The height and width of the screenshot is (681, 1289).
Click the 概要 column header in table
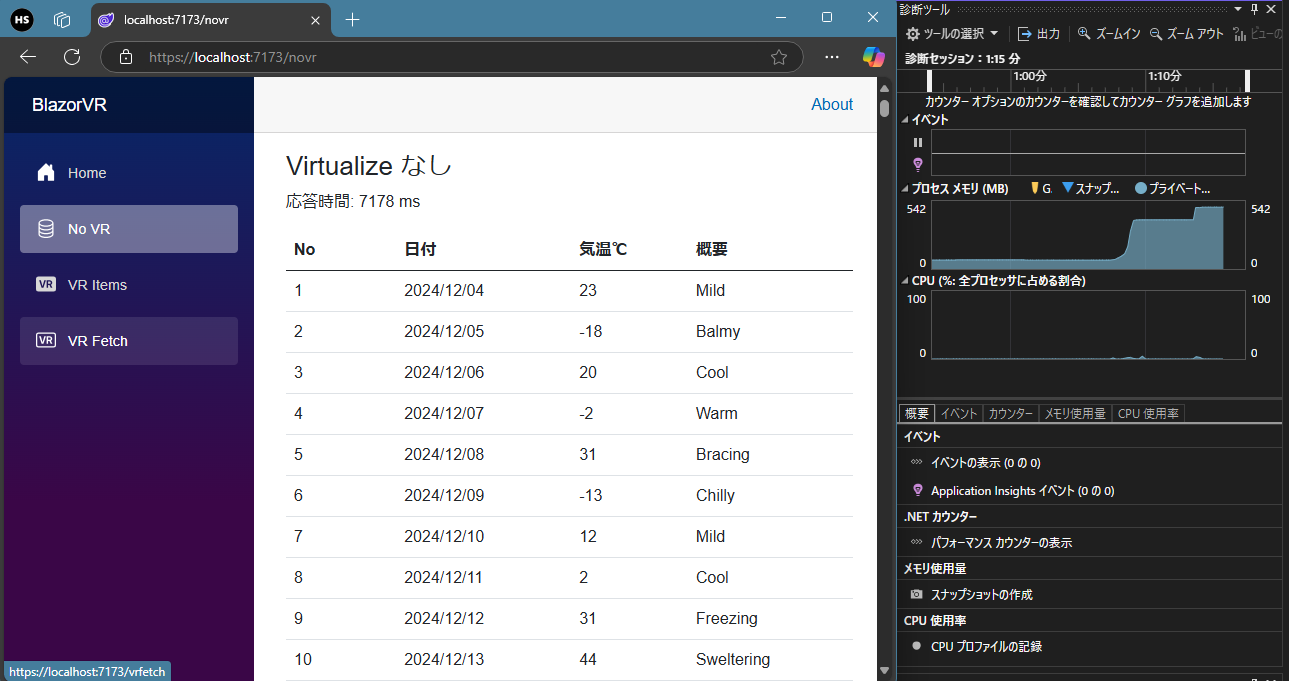point(712,249)
